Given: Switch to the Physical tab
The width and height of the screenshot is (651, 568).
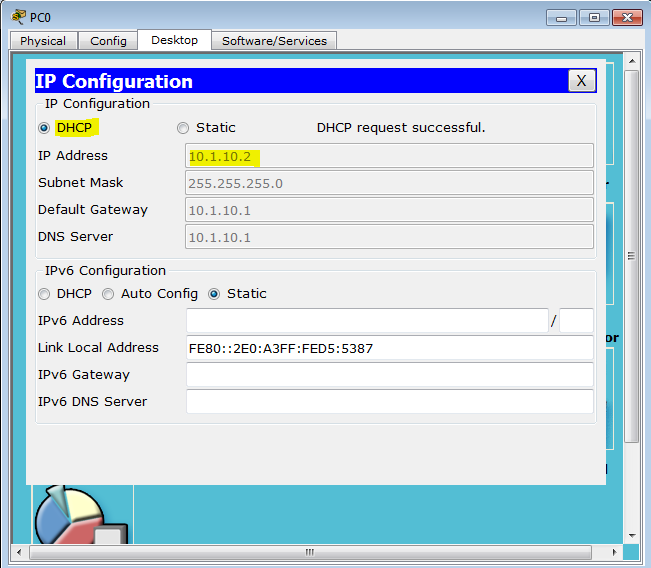Looking at the screenshot, I should (43, 41).
